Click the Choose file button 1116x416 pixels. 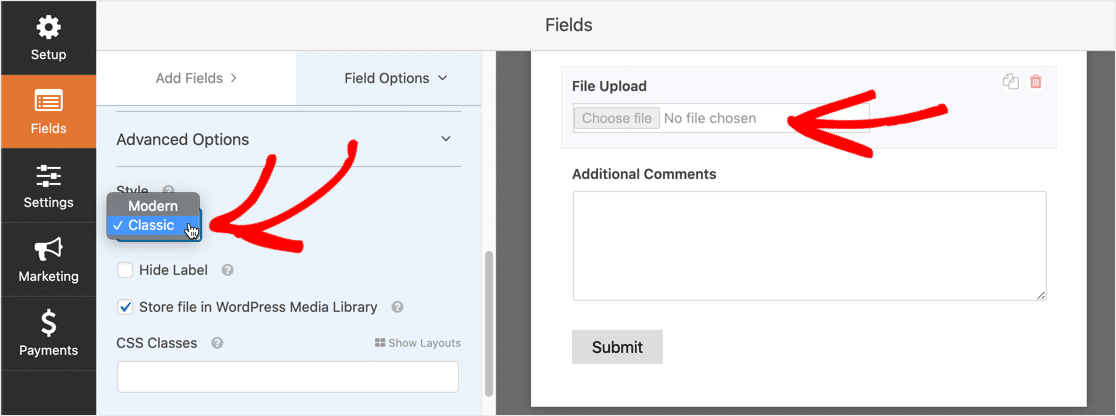616,118
